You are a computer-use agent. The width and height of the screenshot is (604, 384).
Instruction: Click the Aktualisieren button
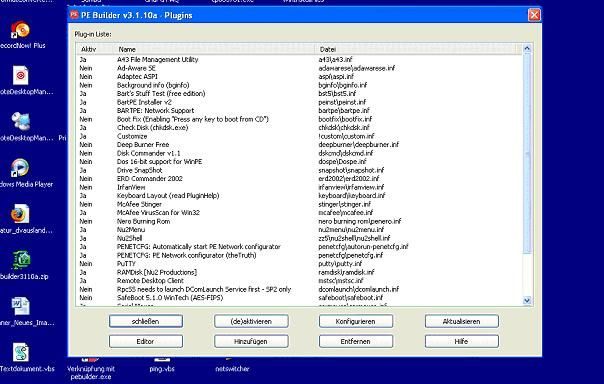tap(461, 321)
